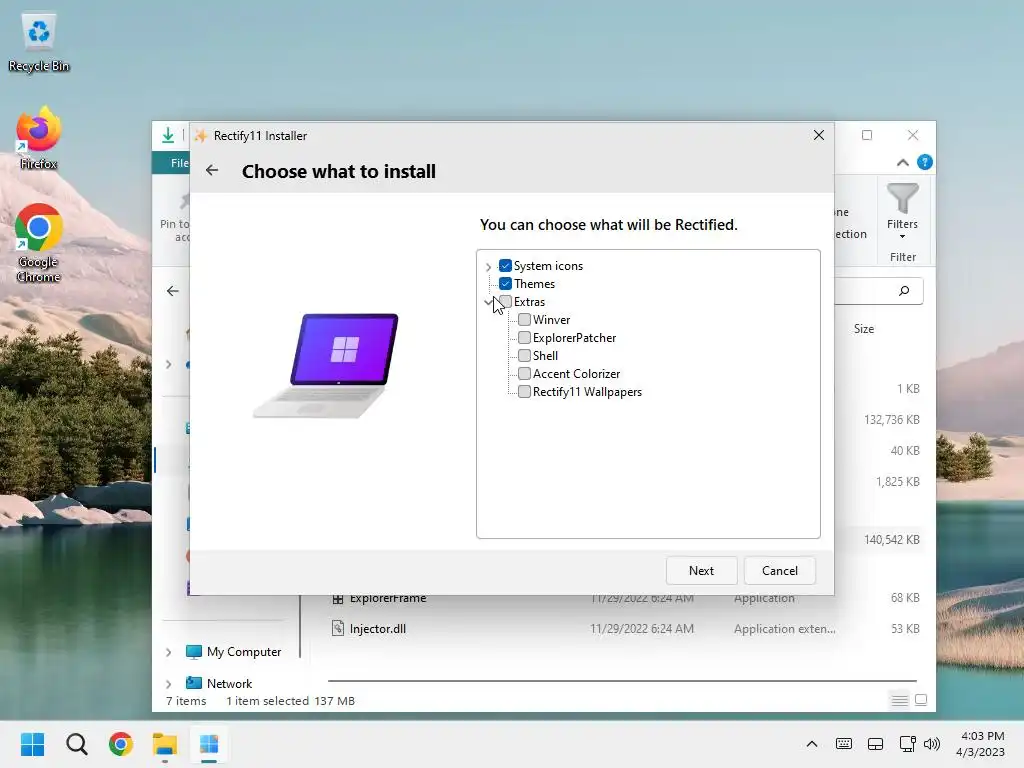Select the Rectify11 Wallpapers tree label
This screenshot has width=1024, height=768.
587,391
